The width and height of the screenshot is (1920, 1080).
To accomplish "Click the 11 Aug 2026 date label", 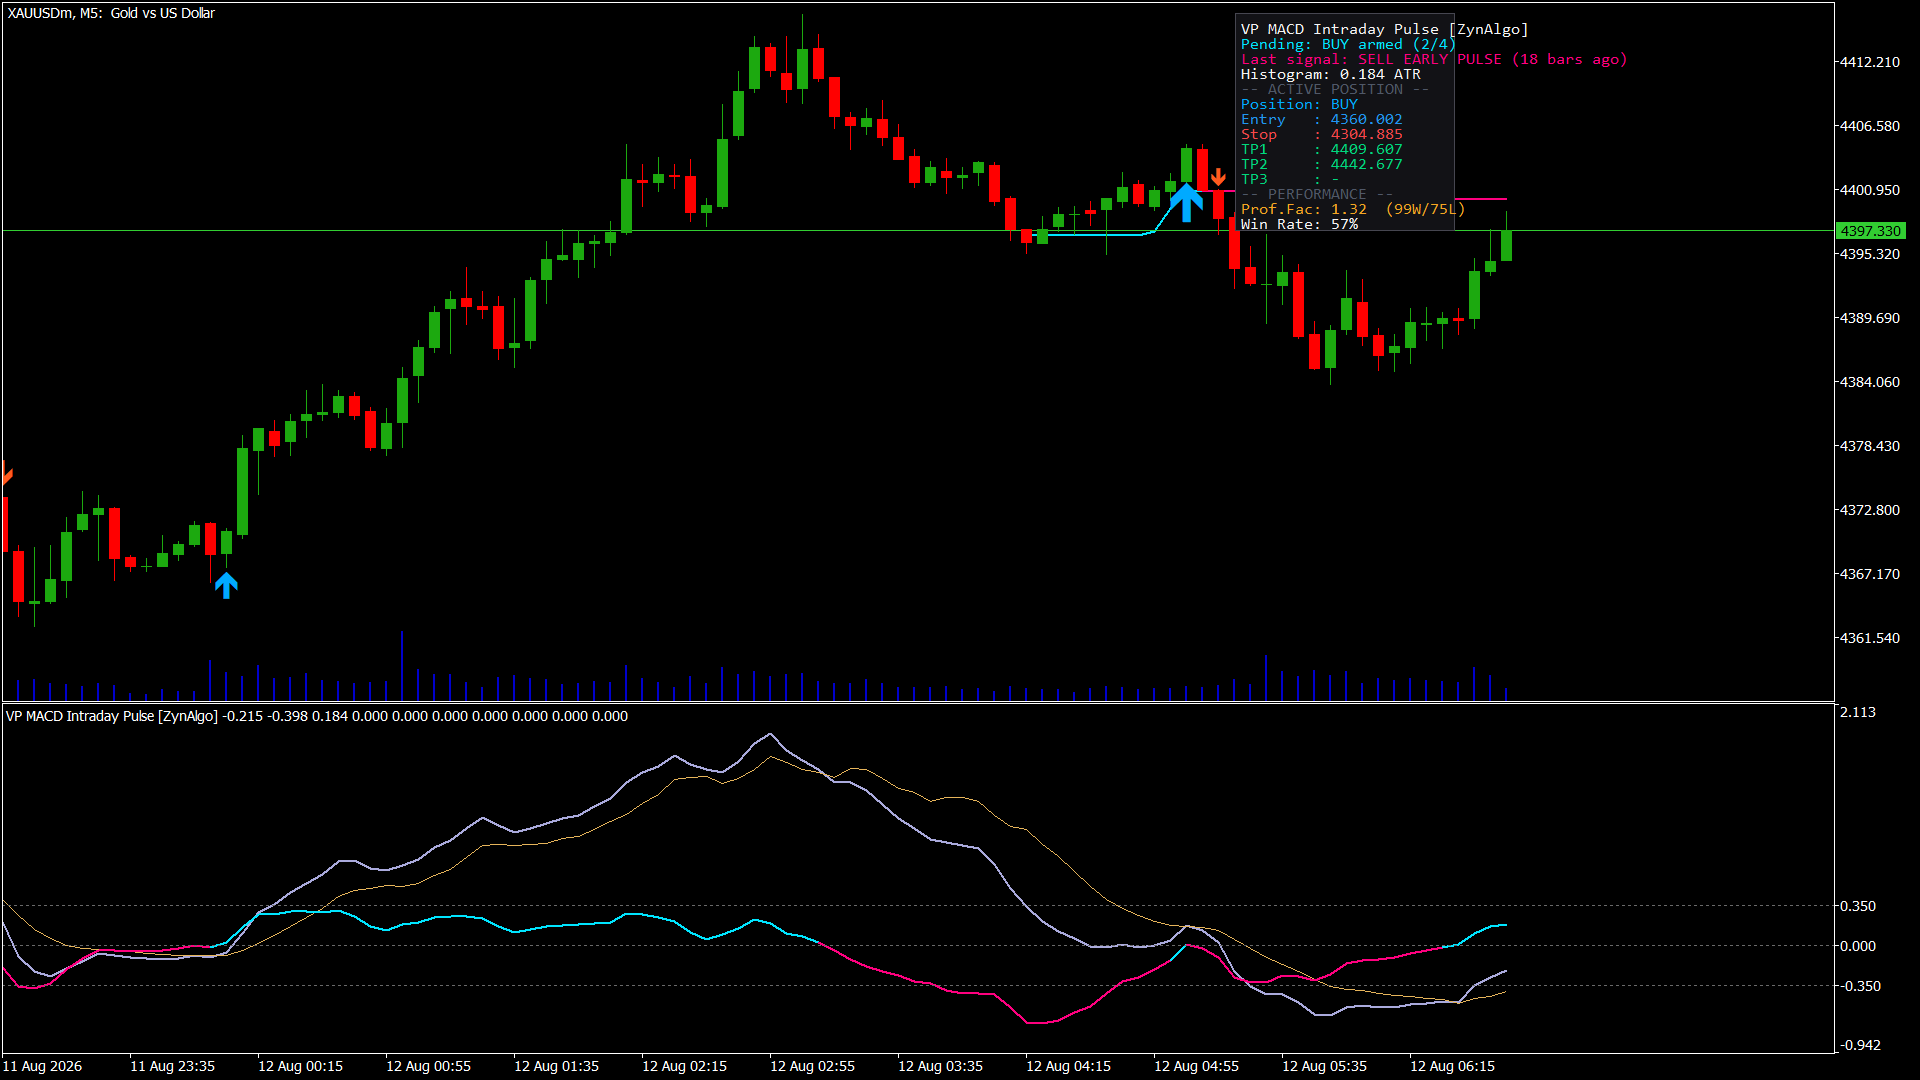I will (42, 1066).
